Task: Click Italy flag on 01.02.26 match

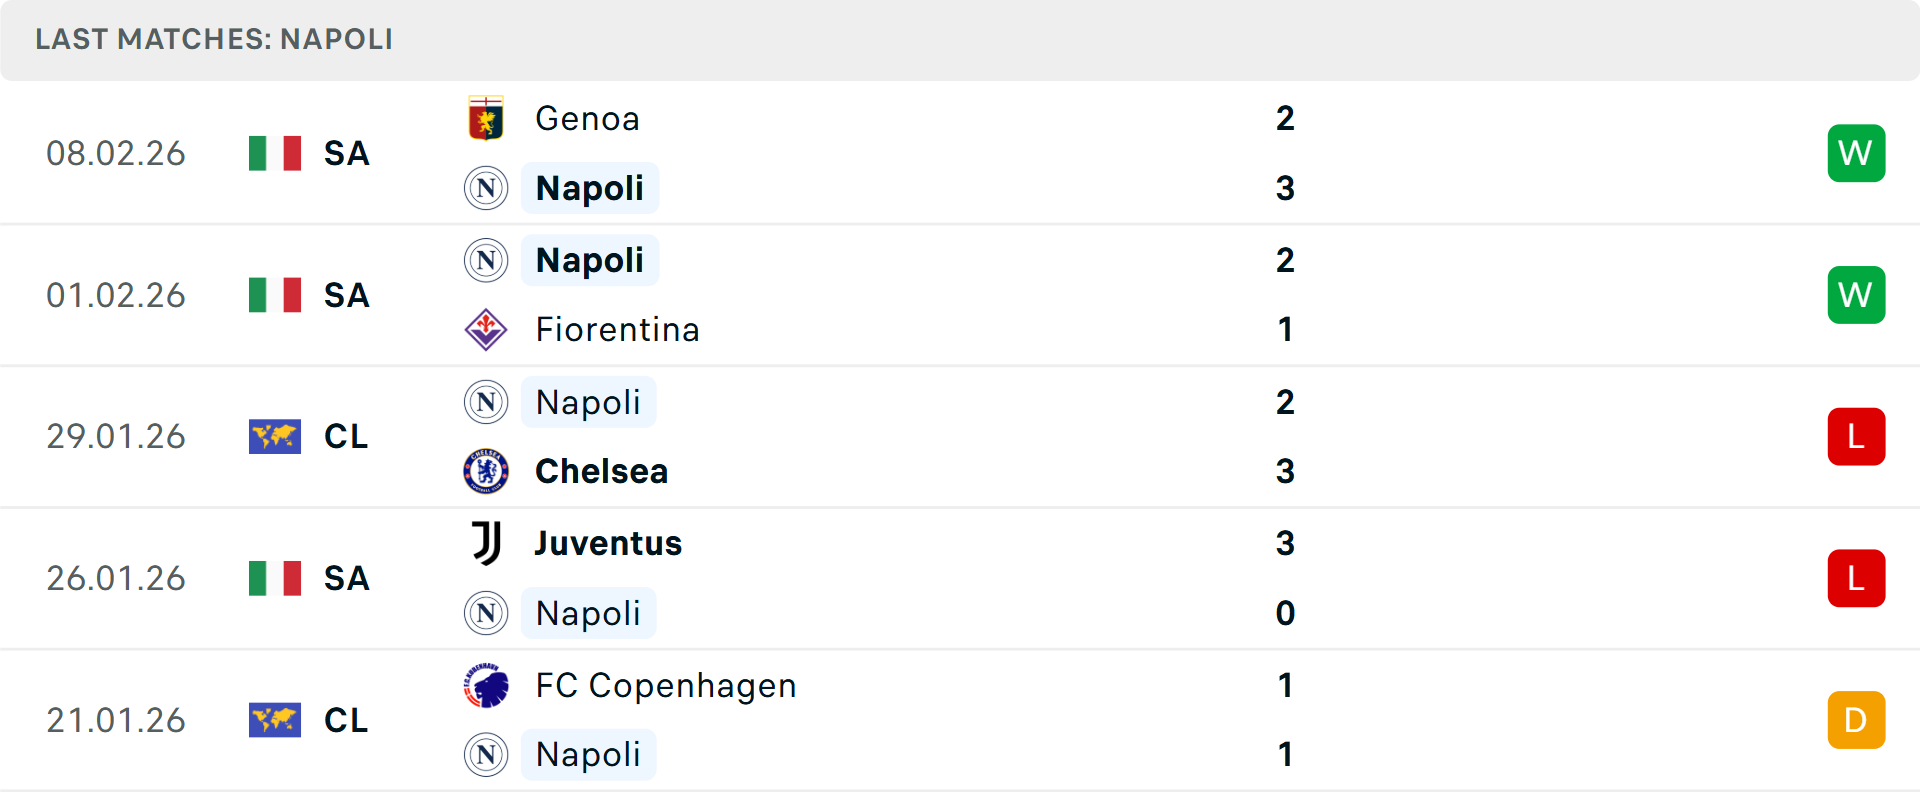Action: tap(275, 295)
